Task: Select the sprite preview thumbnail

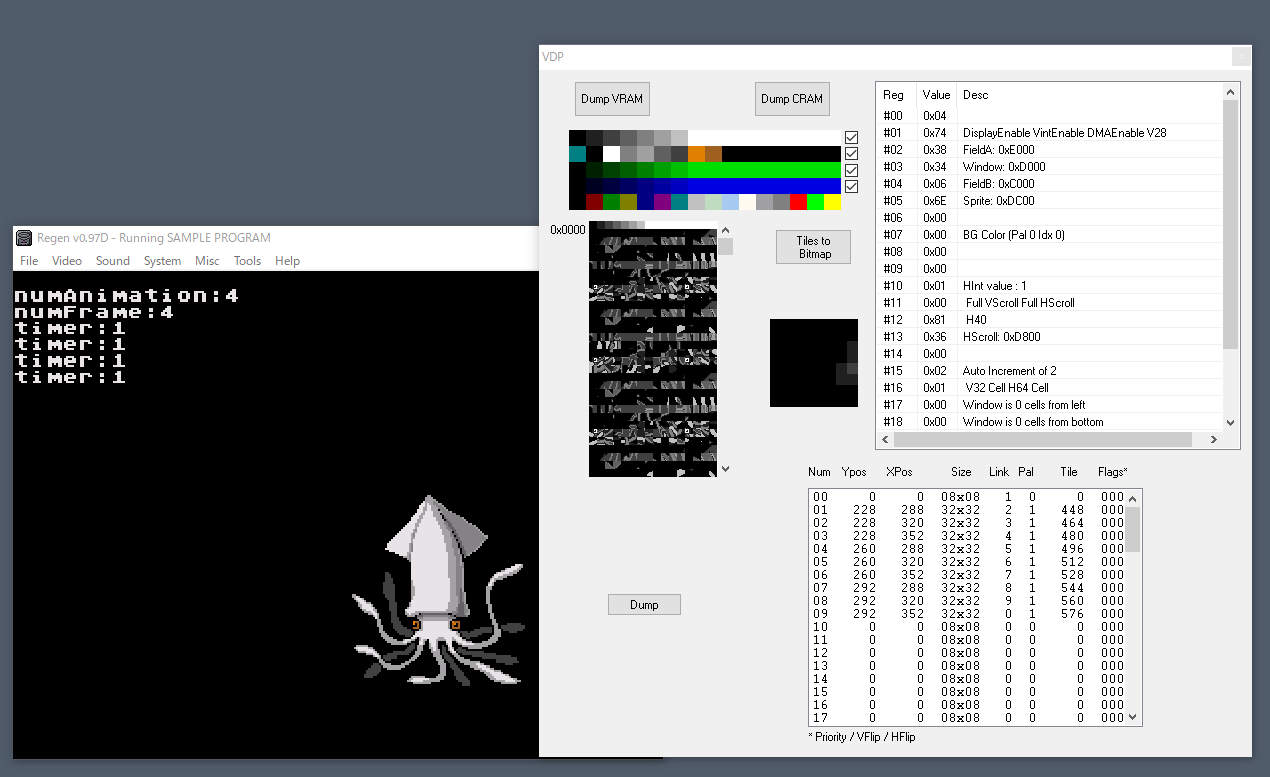Action: click(814, 363)
